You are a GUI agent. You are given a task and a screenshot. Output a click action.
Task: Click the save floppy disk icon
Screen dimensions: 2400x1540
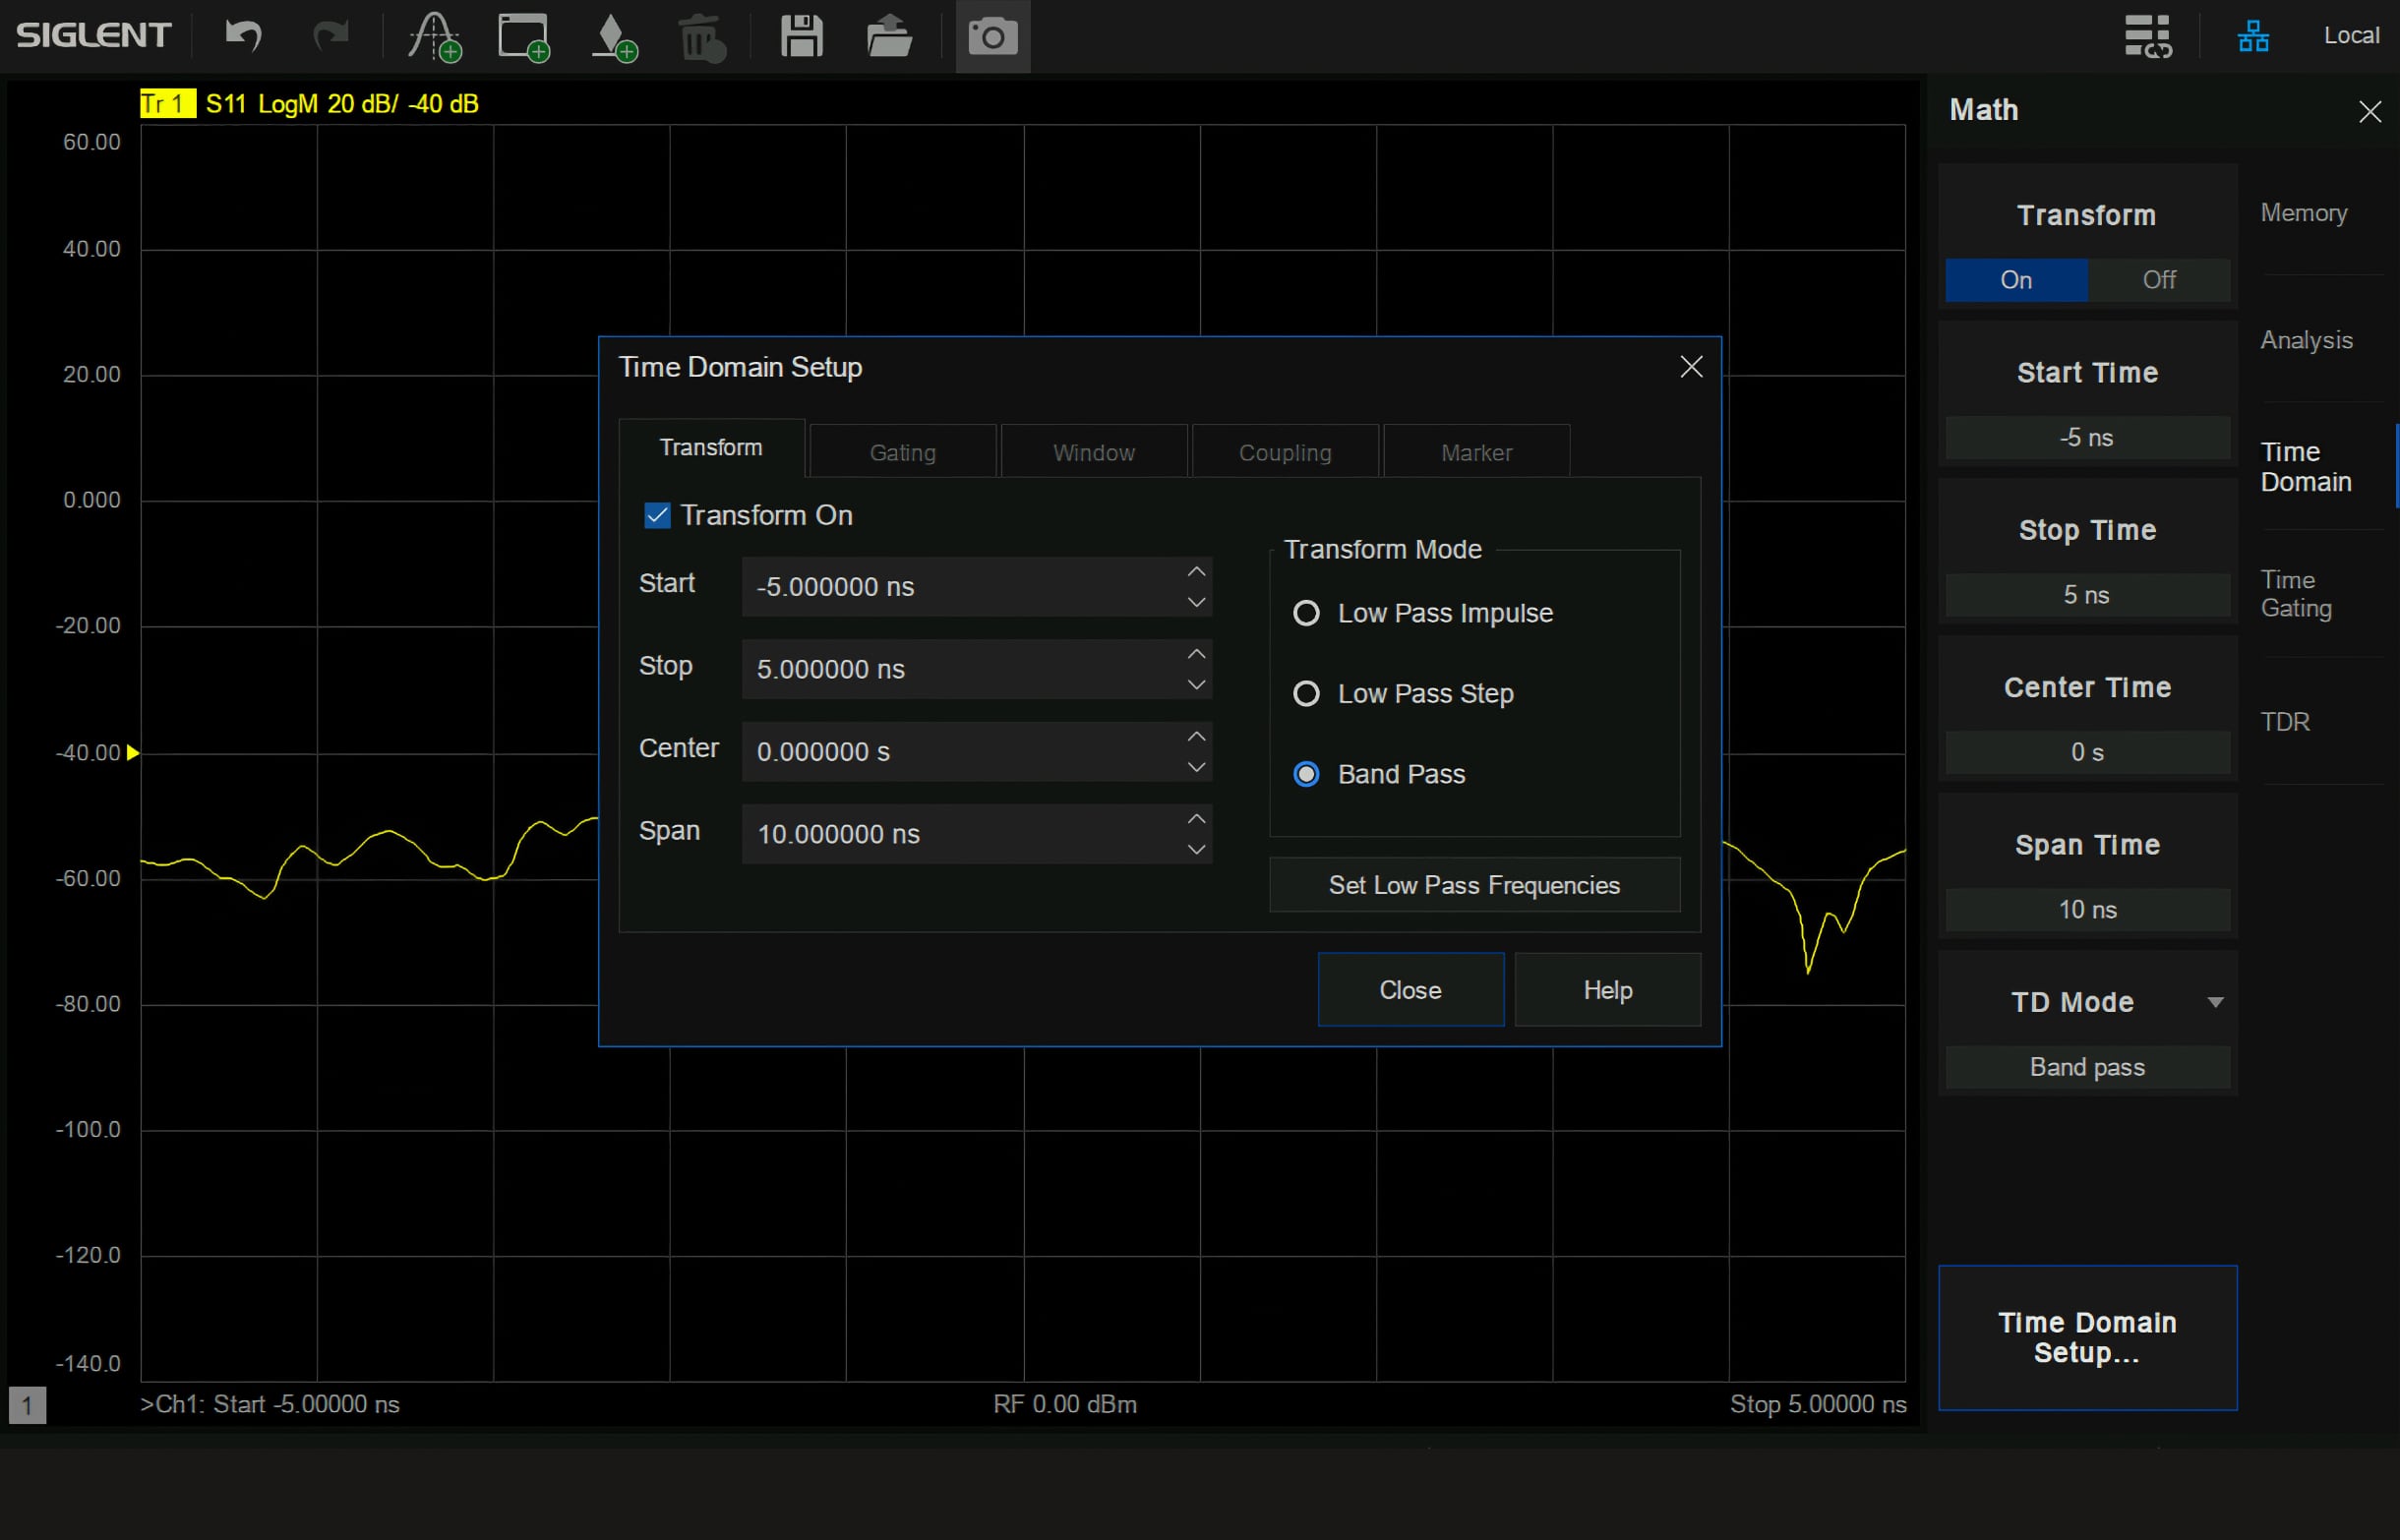[801, 36]
